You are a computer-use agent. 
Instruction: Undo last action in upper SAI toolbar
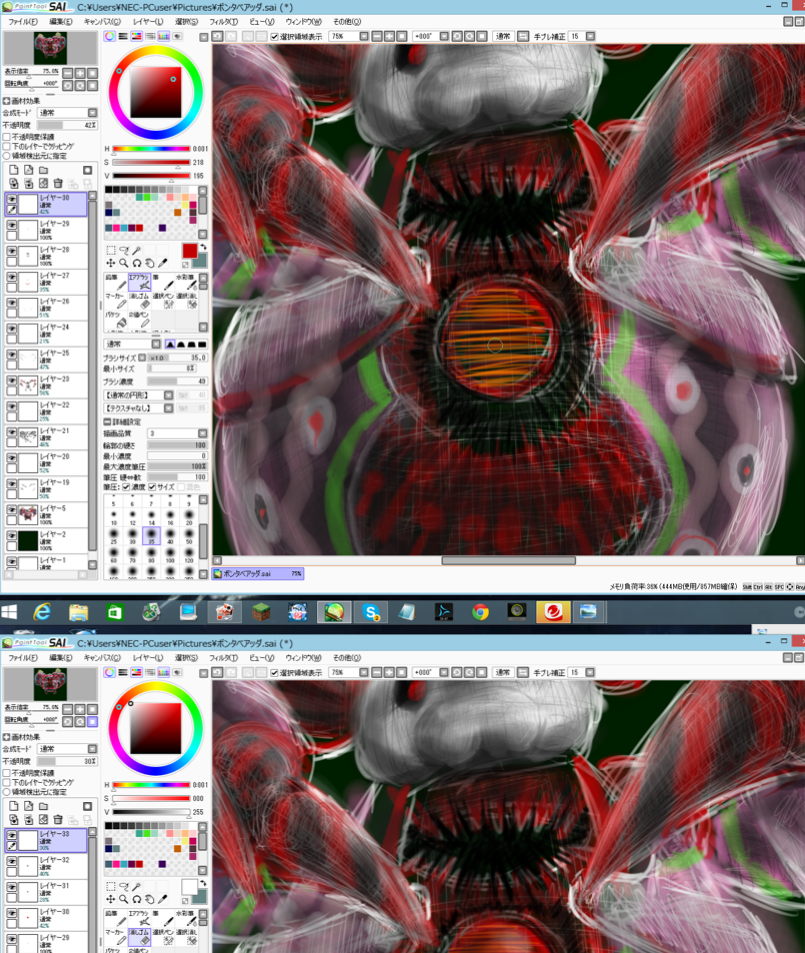tap(217, 36)
